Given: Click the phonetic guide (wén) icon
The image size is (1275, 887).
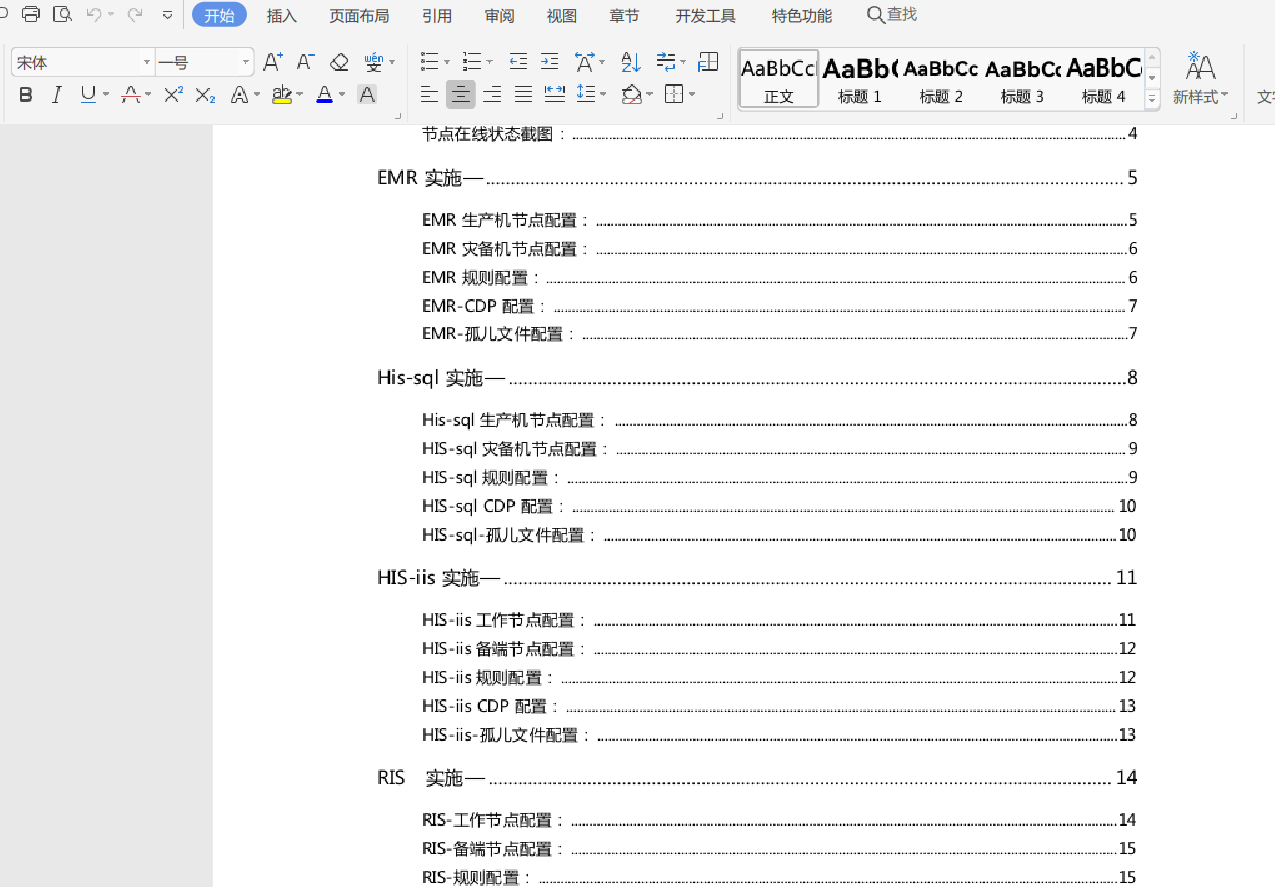Looking at the screenshot, I should click(x=374, y=62).
